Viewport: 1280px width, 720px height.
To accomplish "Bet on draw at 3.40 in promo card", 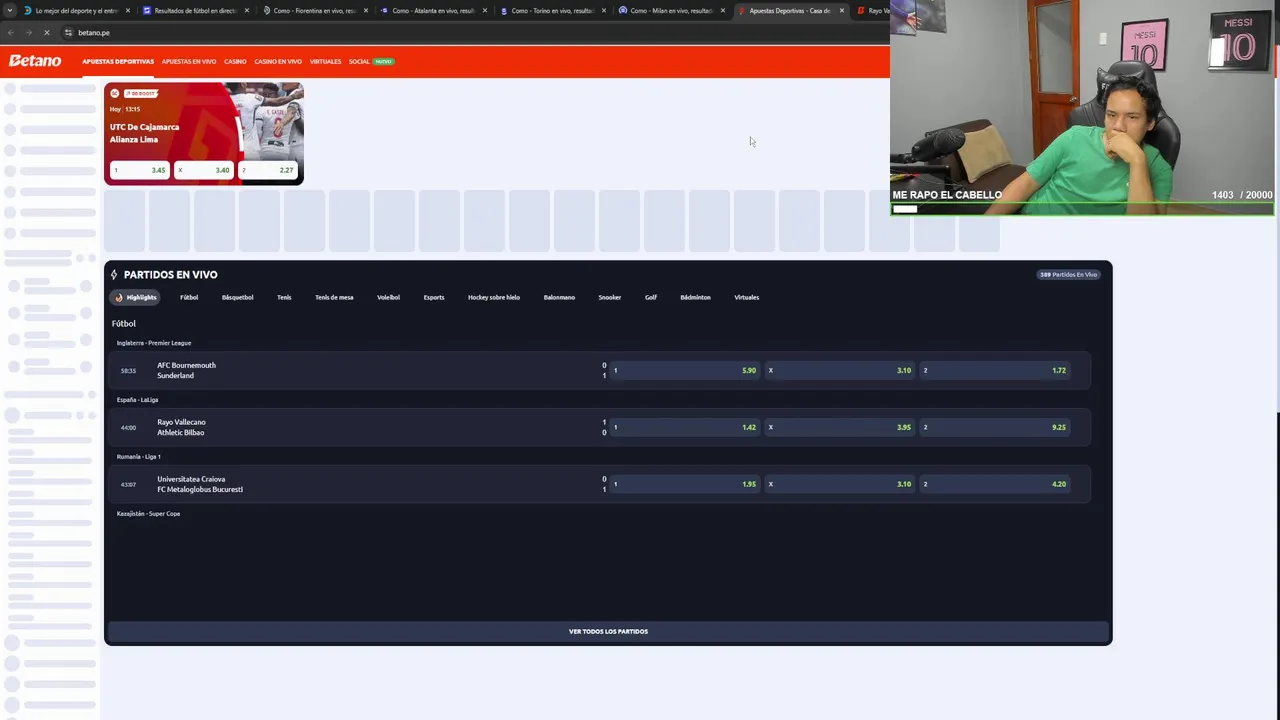I will (203, 170).
